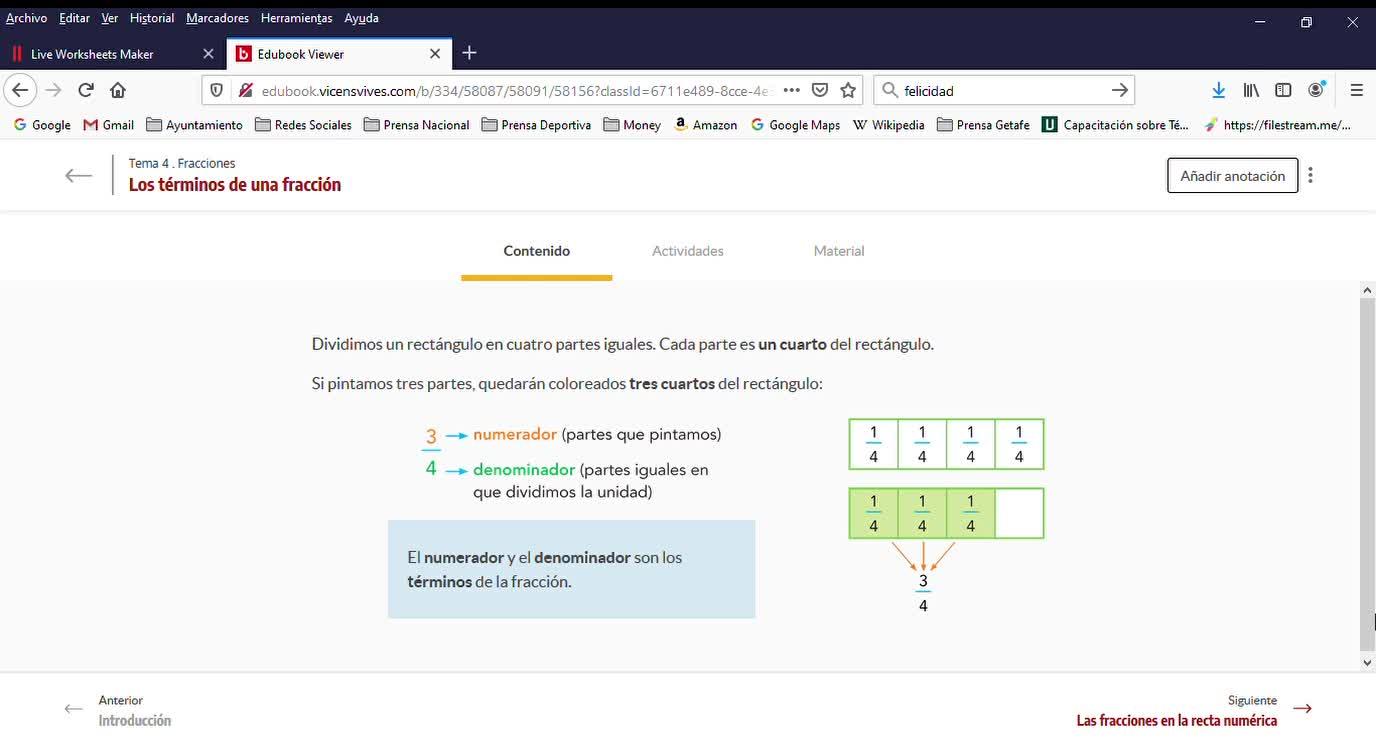Go to the browser home page icon

(118, 90)
